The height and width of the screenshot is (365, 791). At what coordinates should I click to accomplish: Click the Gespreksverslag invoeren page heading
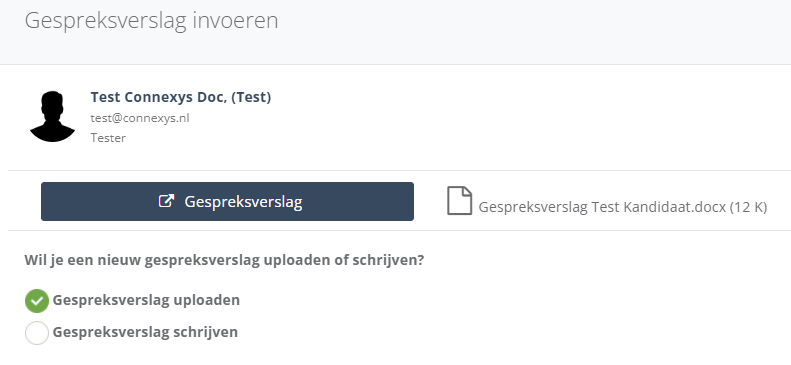[x=151, y=21]
